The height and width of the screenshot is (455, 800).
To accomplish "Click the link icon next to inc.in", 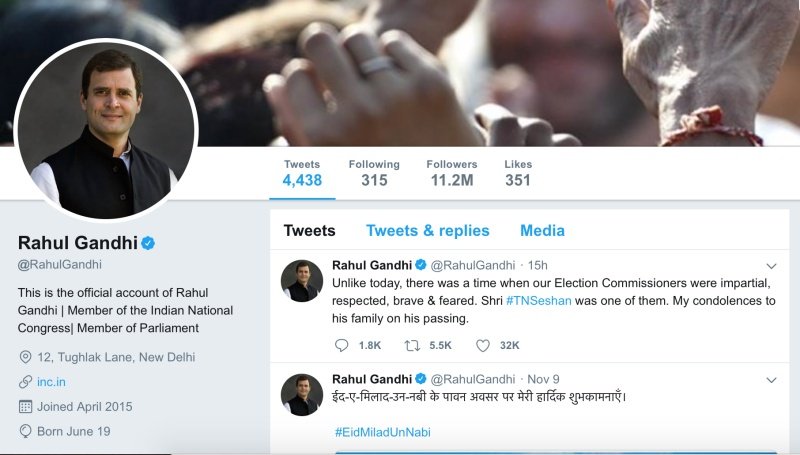I will tap(26, 382).
